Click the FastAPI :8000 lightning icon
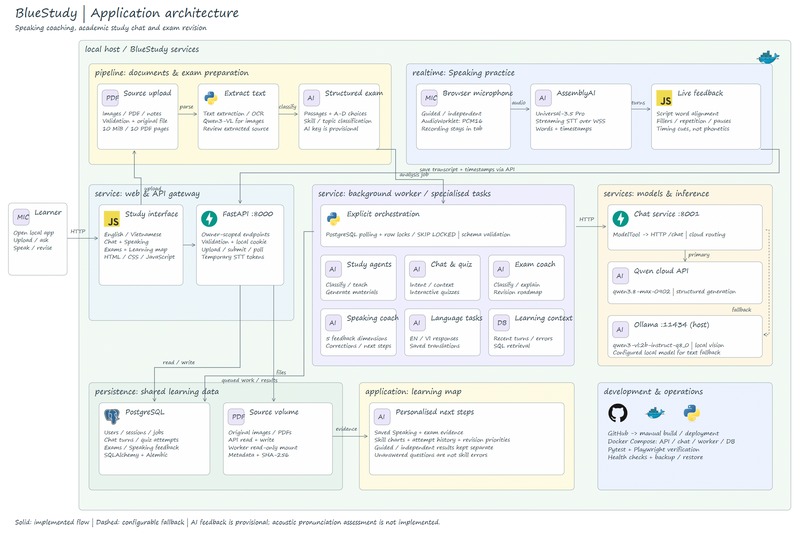This screenshot has width=806, height=537. 209,219
